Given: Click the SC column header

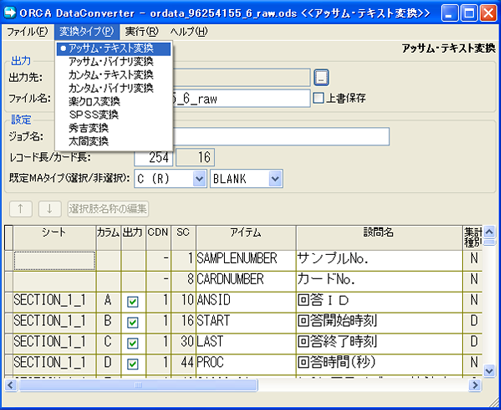Looking at the screenshot, I should coord(183,238).
